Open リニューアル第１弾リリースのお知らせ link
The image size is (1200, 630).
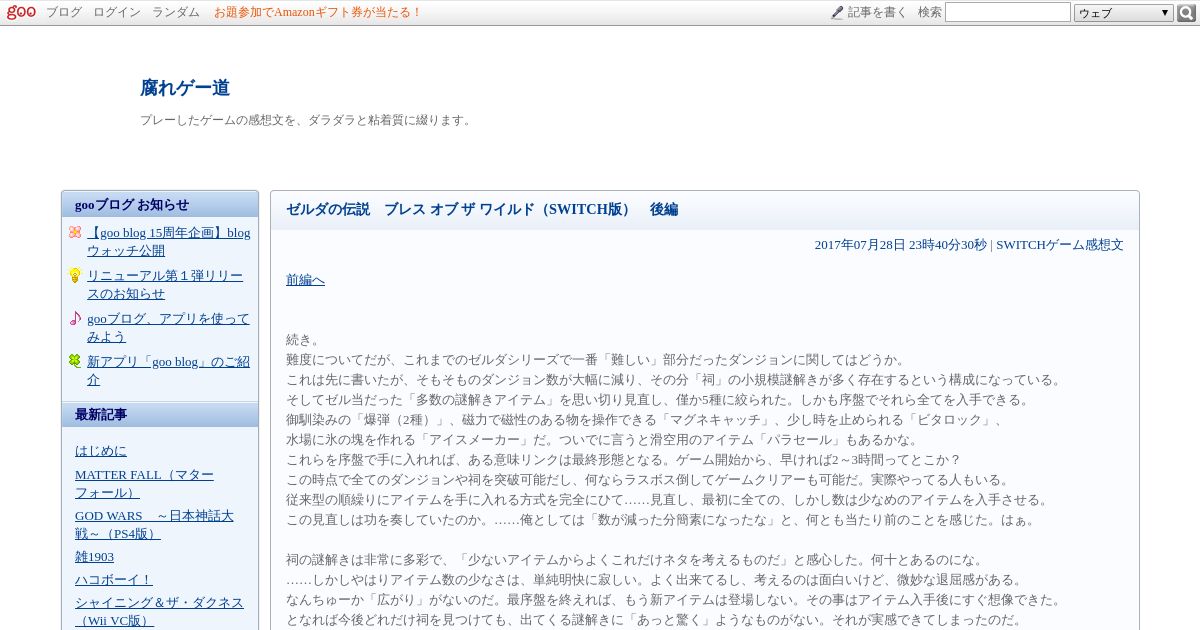165,284
